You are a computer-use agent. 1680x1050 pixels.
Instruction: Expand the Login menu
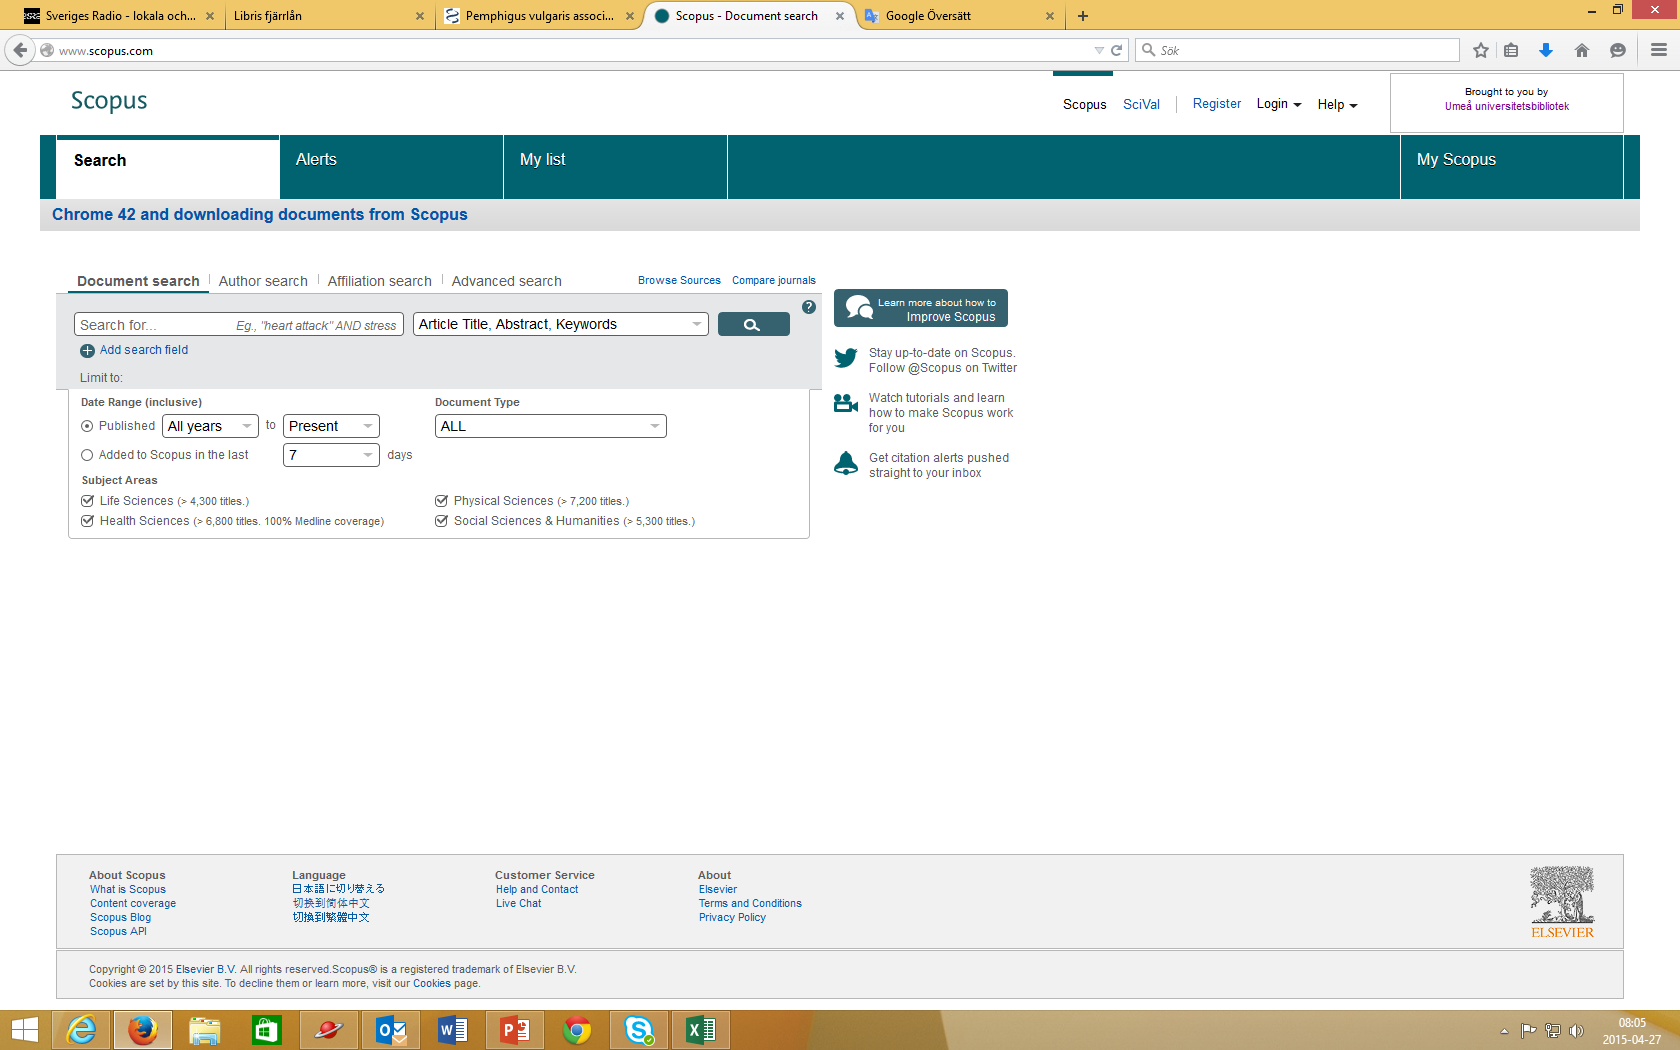1278,104
